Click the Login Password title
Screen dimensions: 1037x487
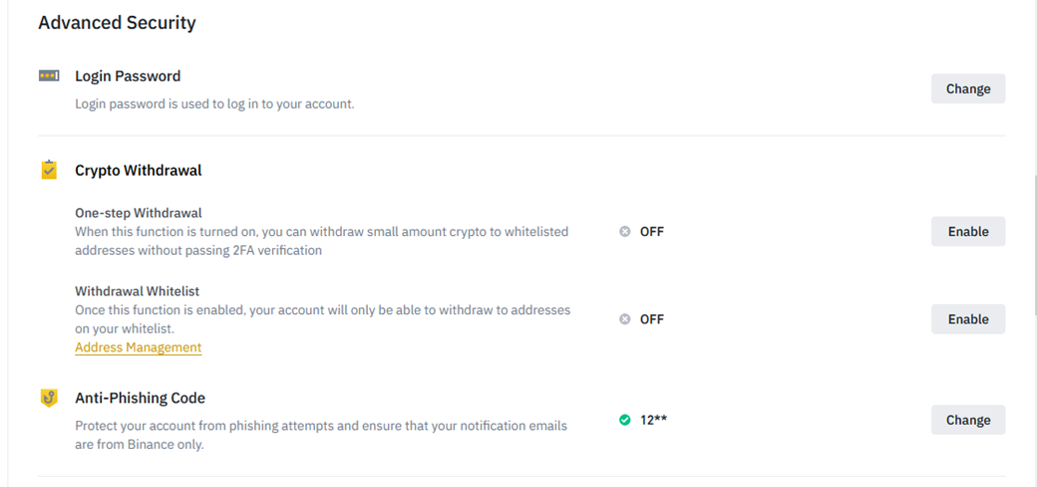(128, 76)
